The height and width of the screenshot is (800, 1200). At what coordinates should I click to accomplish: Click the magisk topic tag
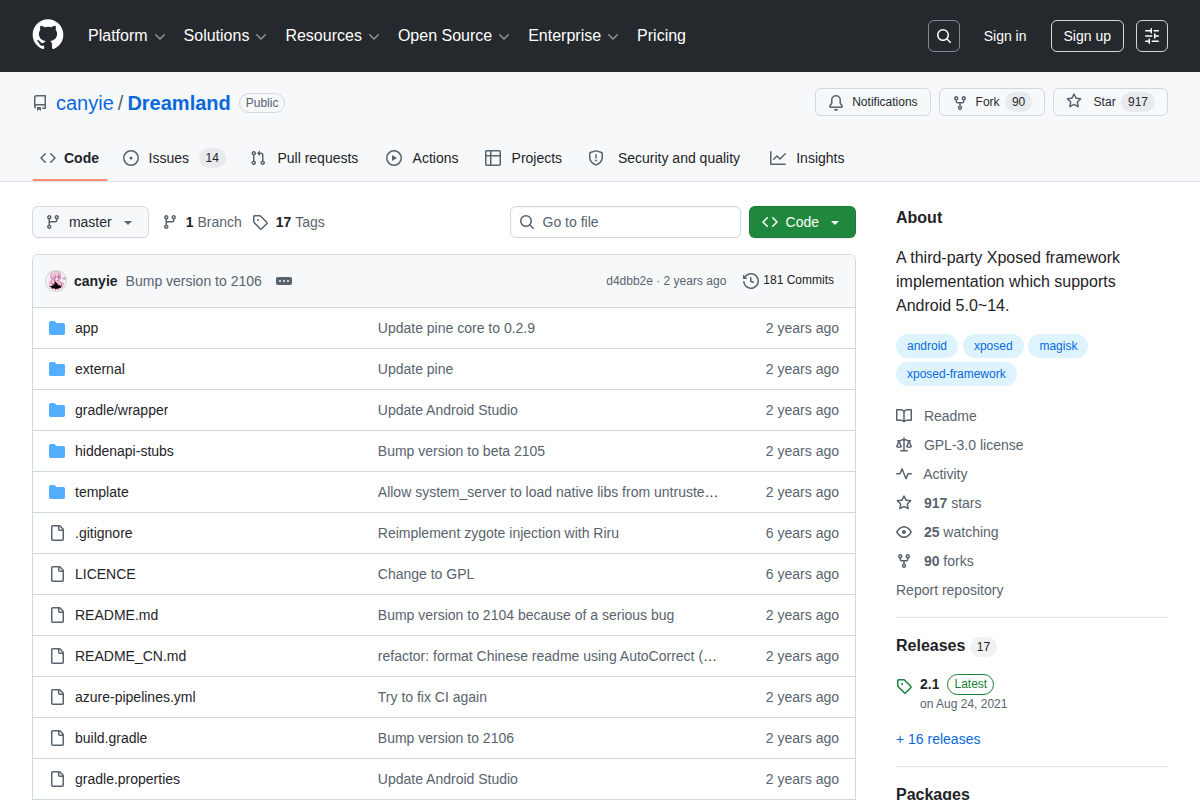(1058, 346)
